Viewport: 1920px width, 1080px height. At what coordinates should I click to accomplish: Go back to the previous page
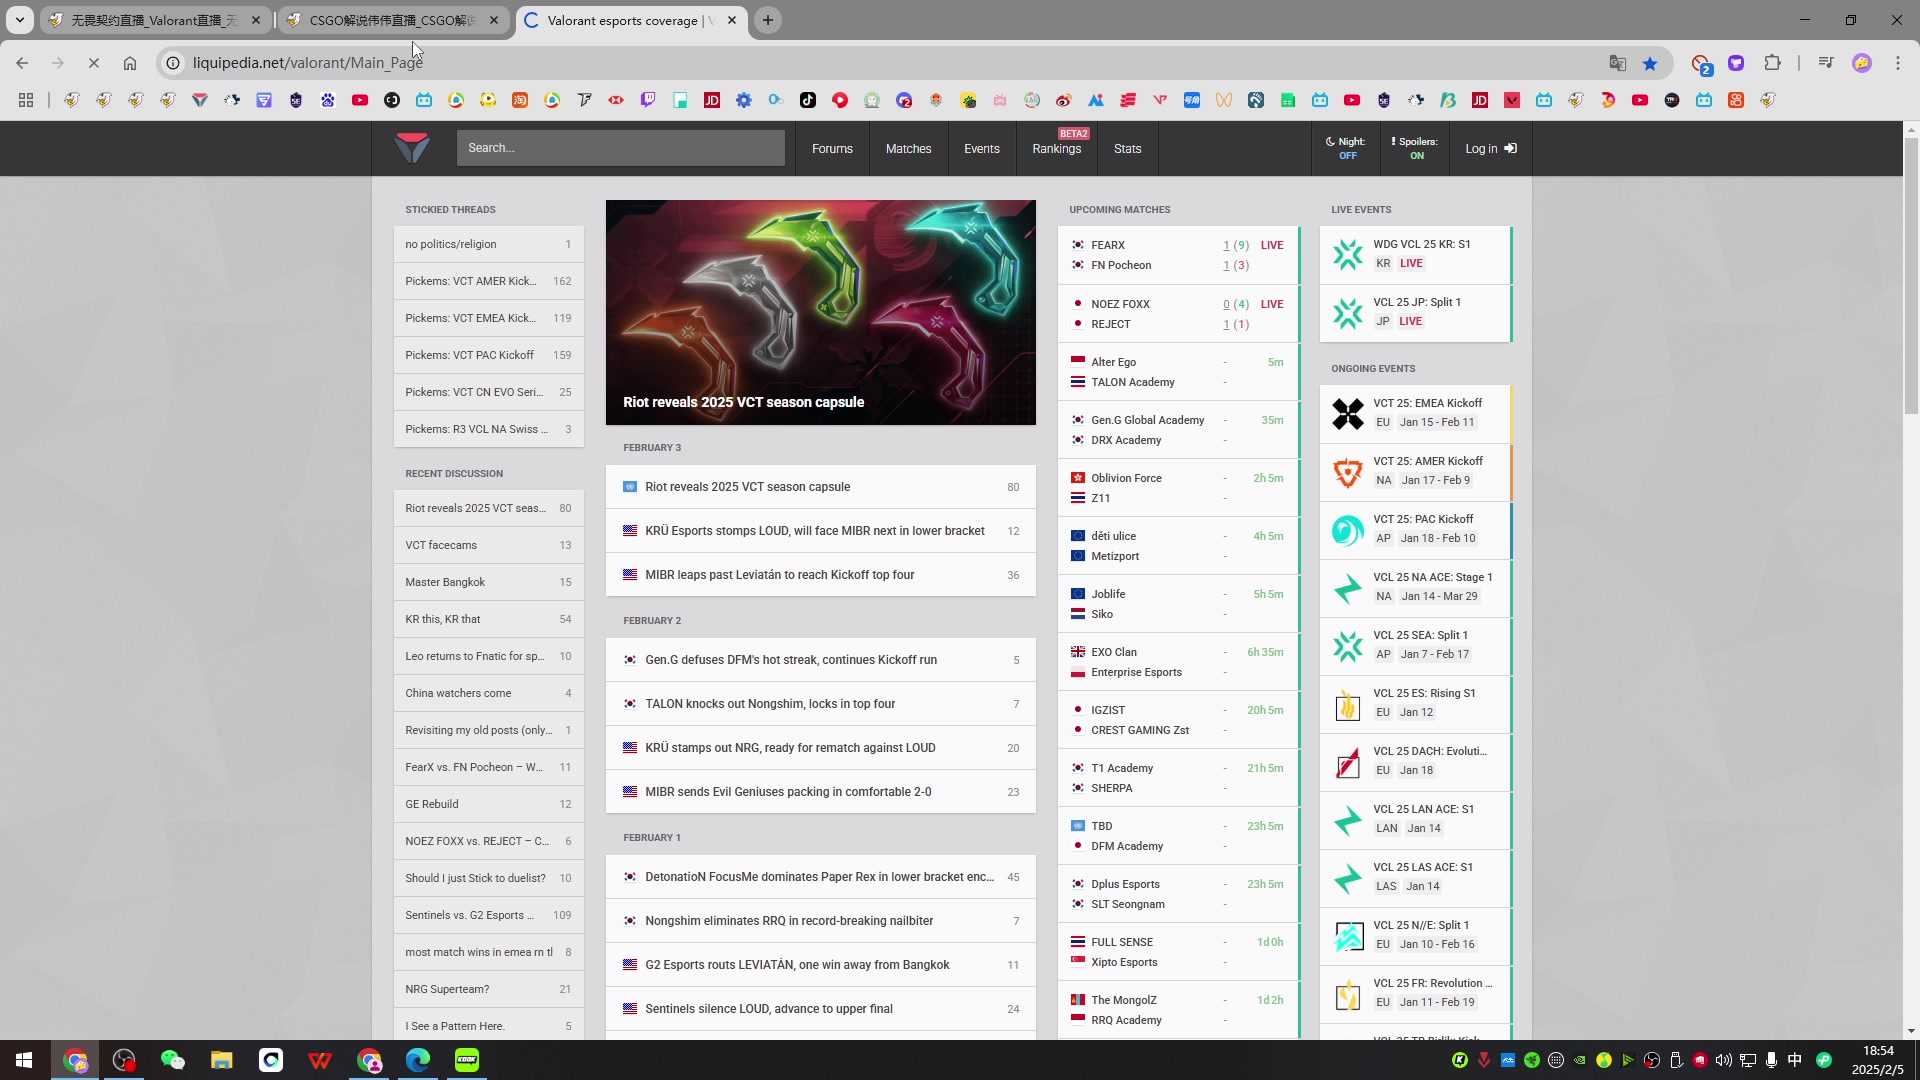pyautogui.click(x=22, y=63)
